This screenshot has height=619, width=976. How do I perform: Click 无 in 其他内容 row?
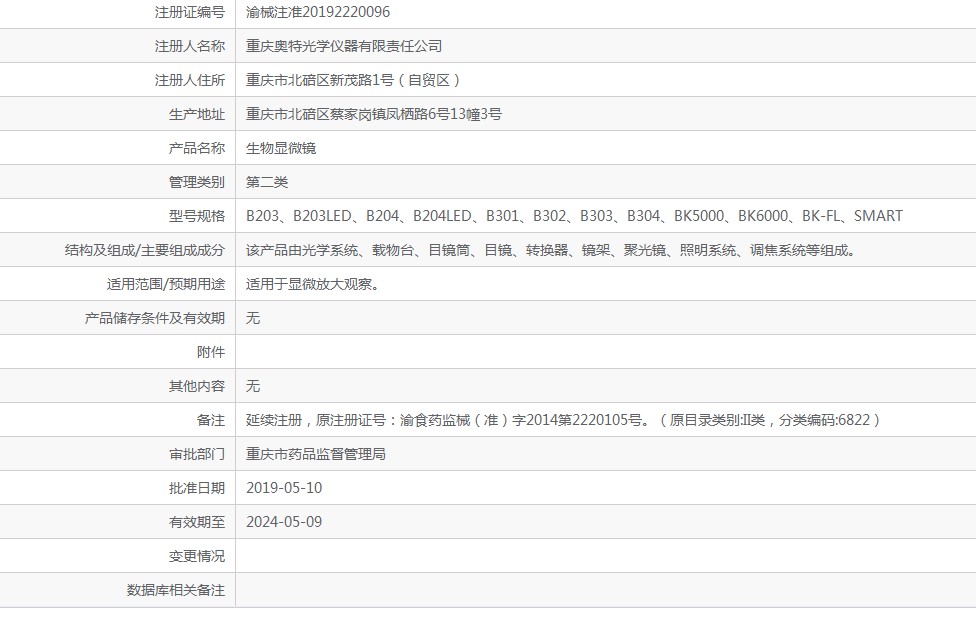tap(253, 386)
